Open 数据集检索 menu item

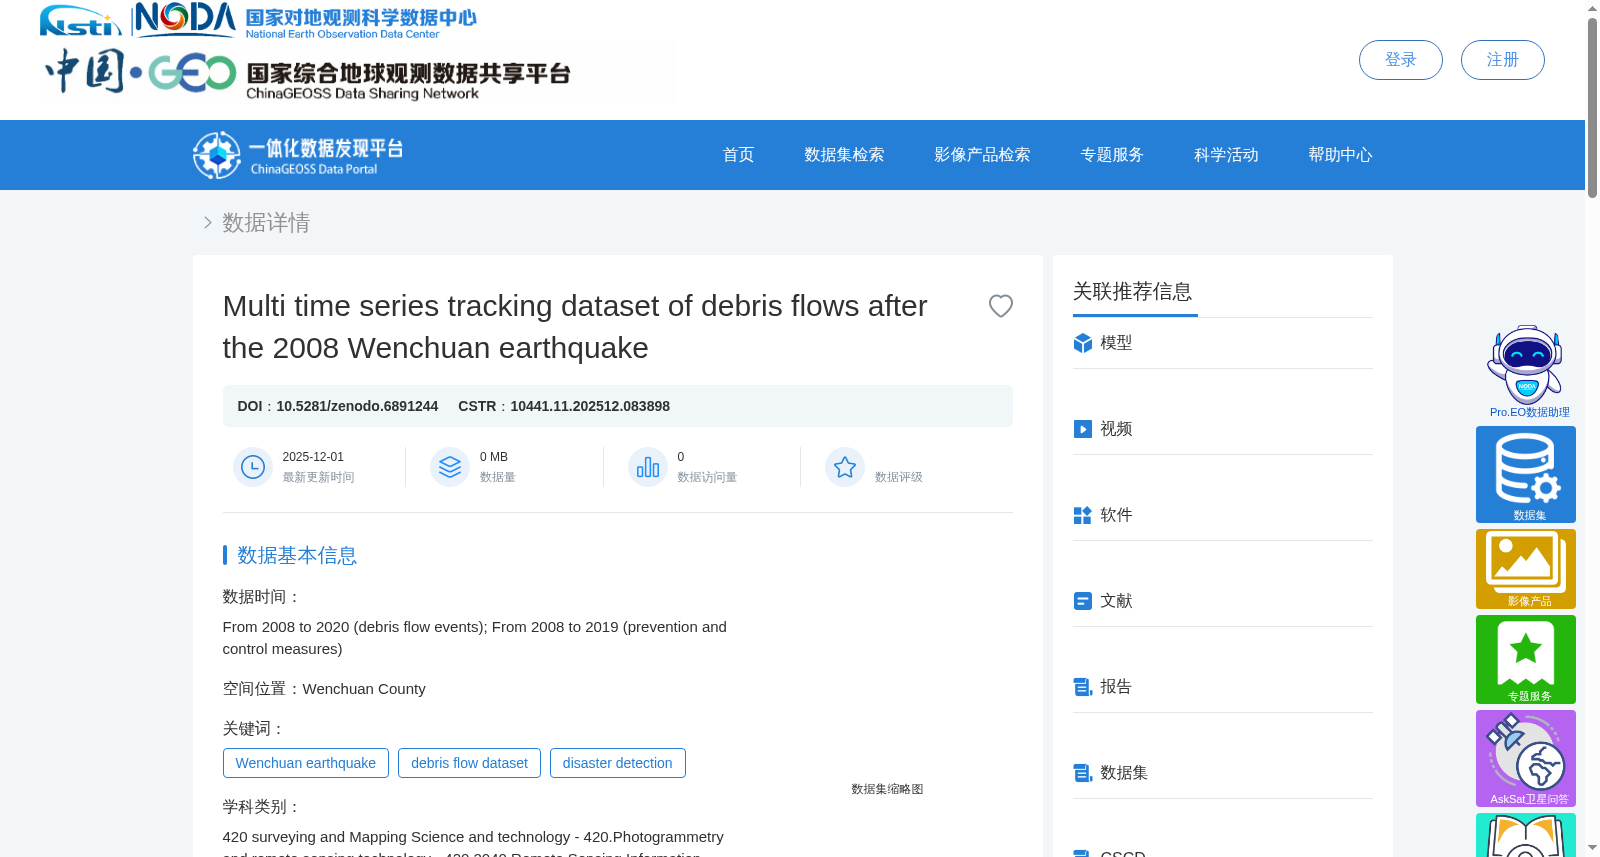(x=844, y=155)
